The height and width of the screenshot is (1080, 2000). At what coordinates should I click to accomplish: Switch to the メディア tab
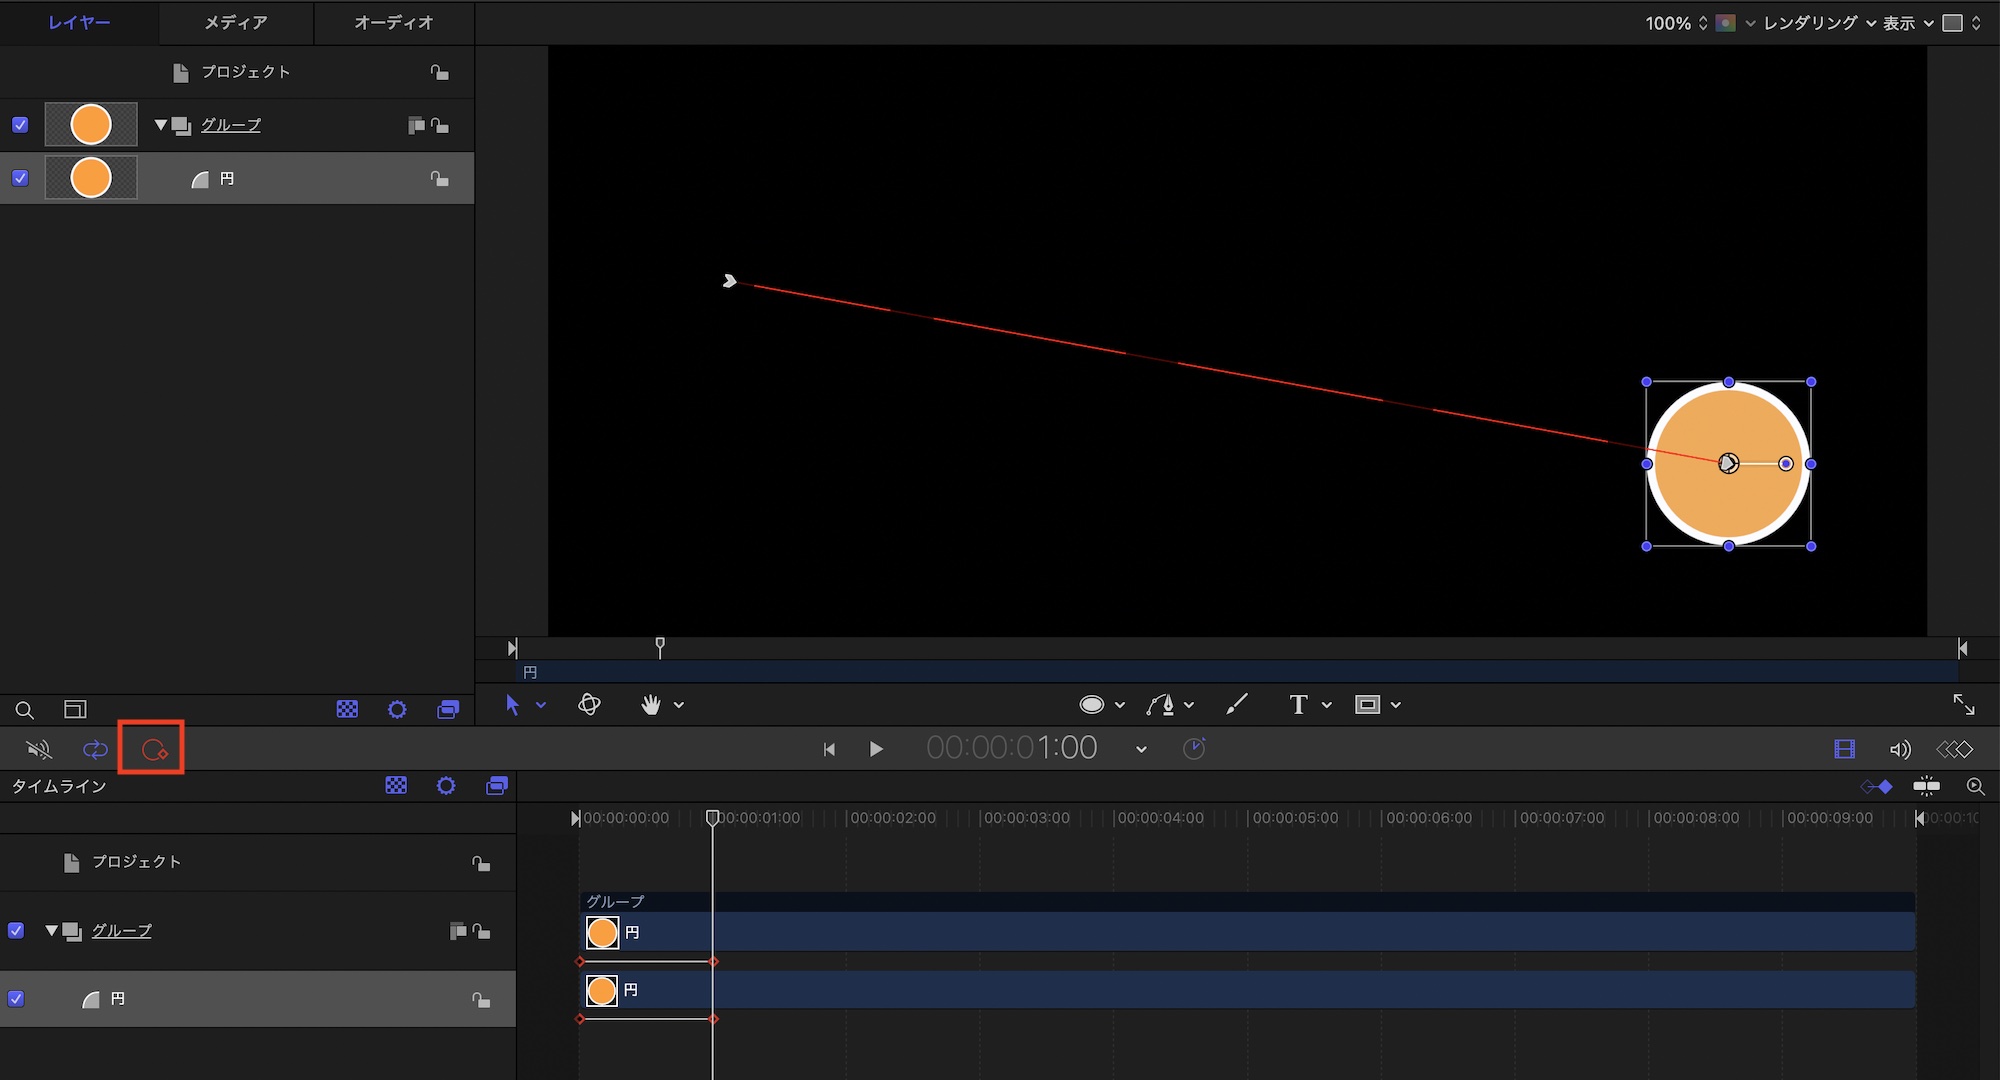pos(236,22)
